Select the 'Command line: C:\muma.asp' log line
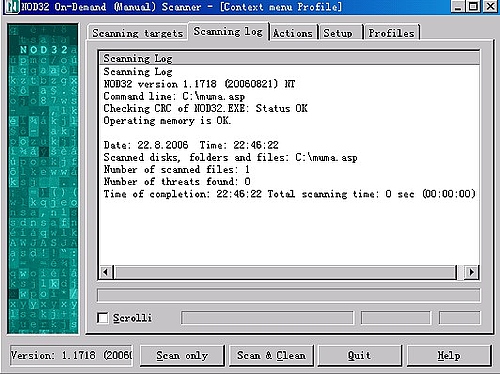Screen dimensions: 500x374 [174, 96]
